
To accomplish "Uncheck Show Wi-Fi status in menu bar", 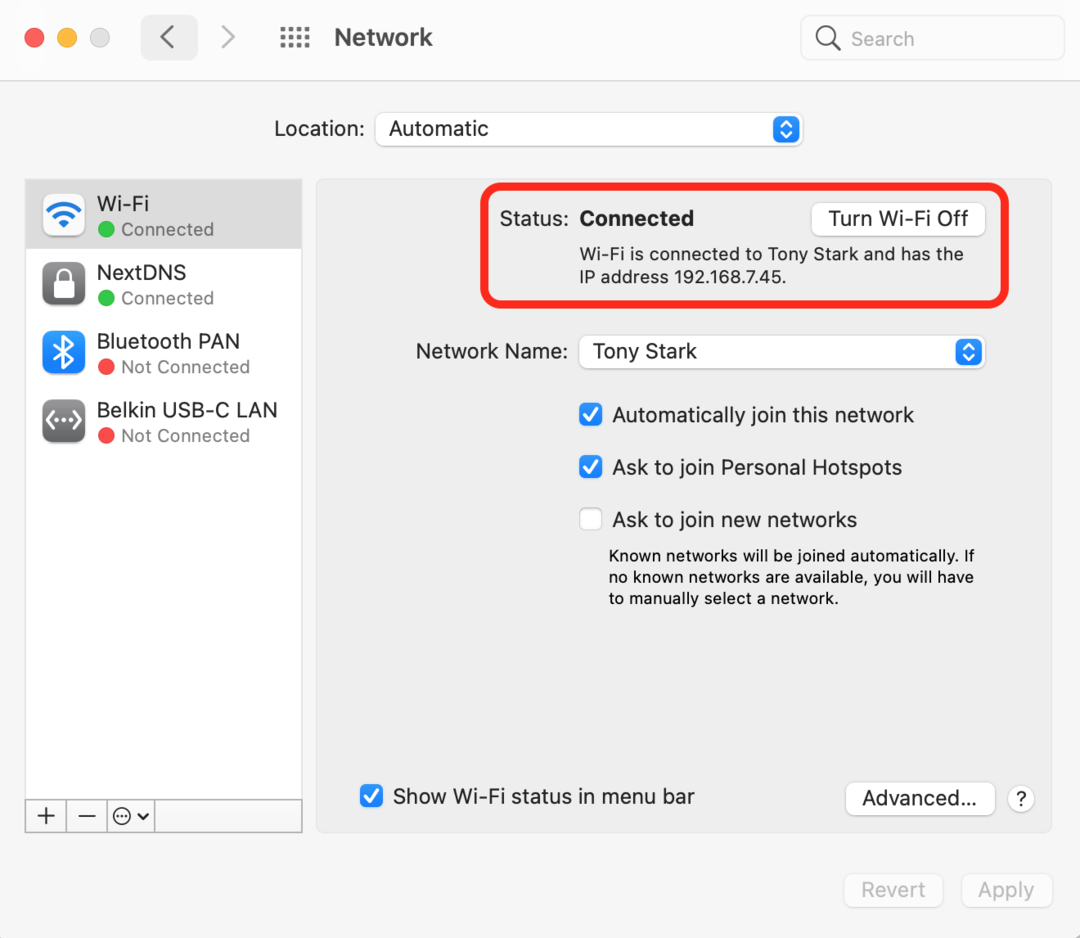I will click(x=371, y=796).
